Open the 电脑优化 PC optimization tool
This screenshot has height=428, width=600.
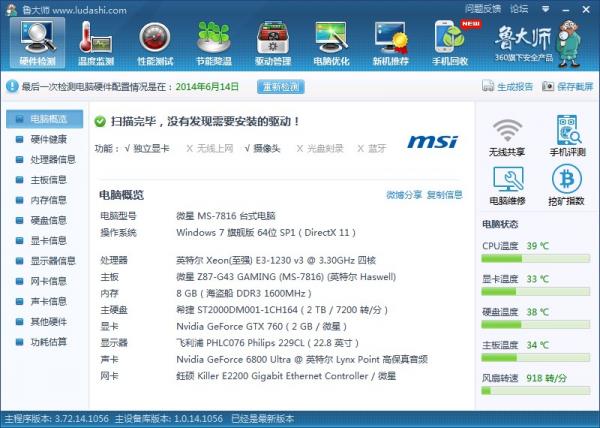pyautogui.click(x=331, y=43)
